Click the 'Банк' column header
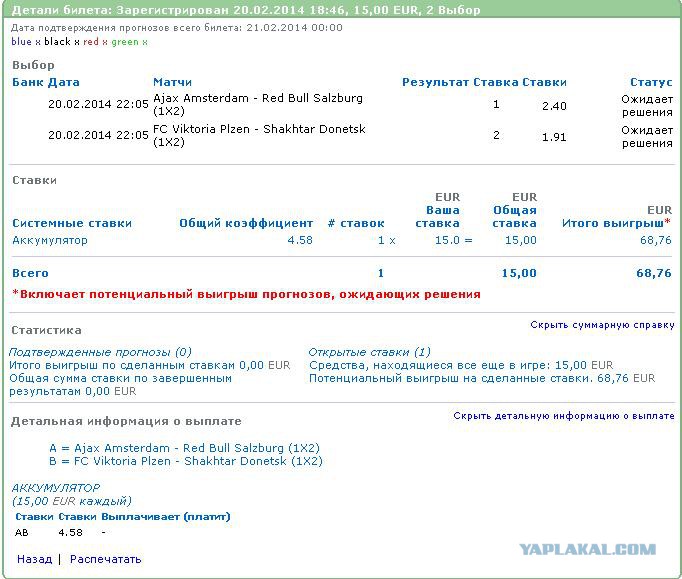The image size is (682, 579). (x=28, y=82)
